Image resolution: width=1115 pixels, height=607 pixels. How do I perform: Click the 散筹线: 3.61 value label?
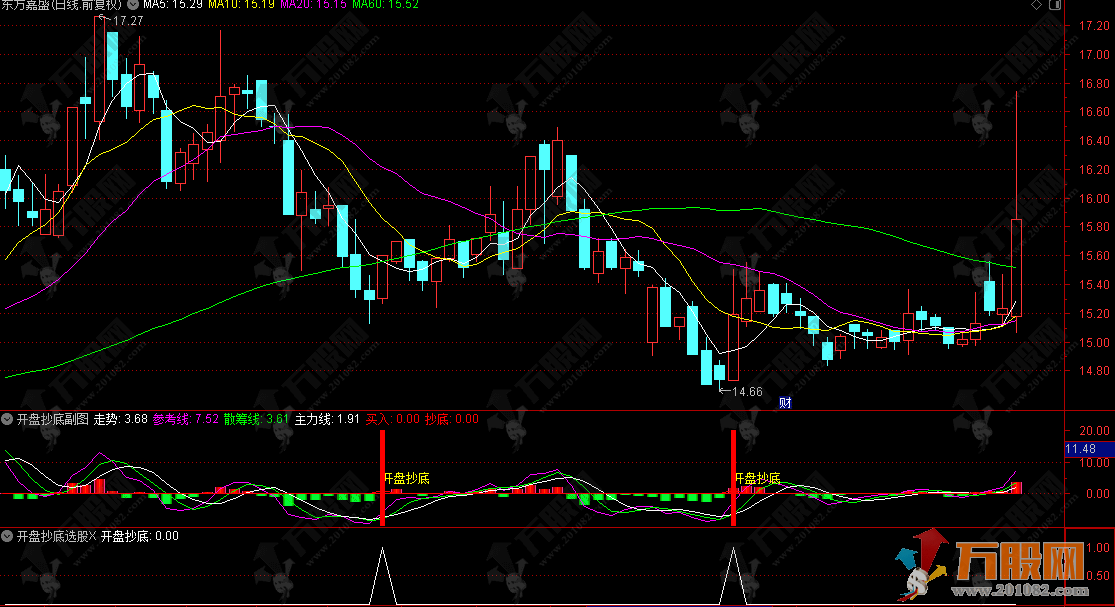point(257,419)
